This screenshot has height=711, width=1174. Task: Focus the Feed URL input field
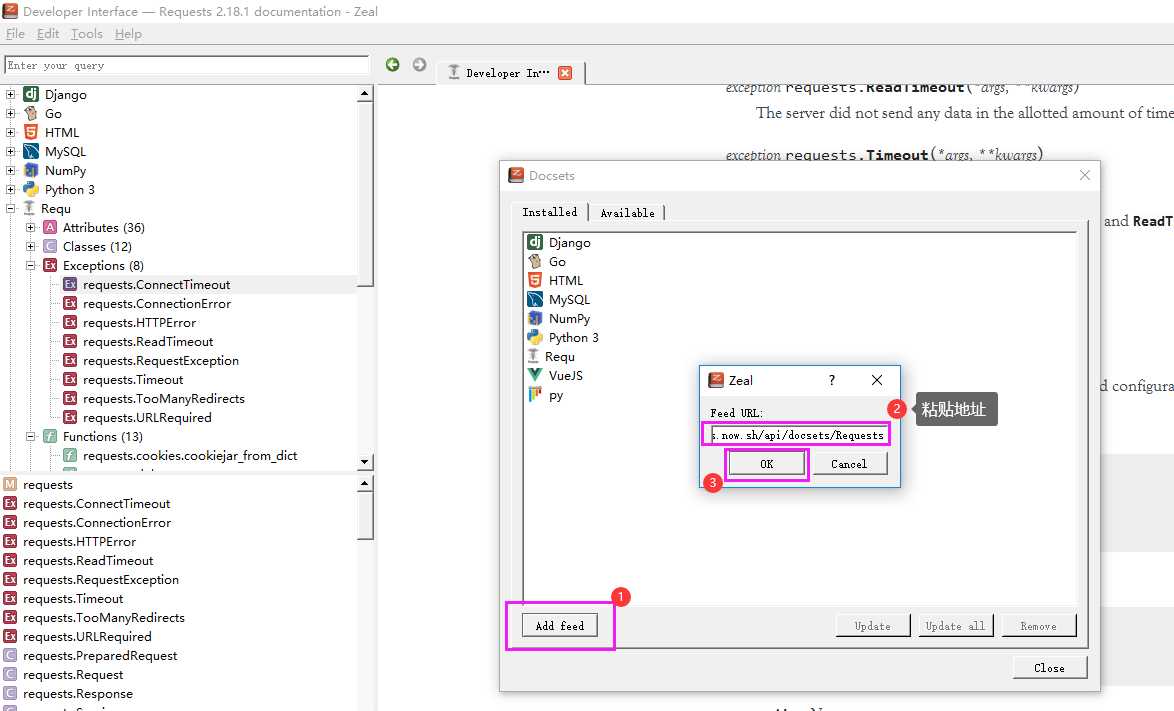click(797, 435)
